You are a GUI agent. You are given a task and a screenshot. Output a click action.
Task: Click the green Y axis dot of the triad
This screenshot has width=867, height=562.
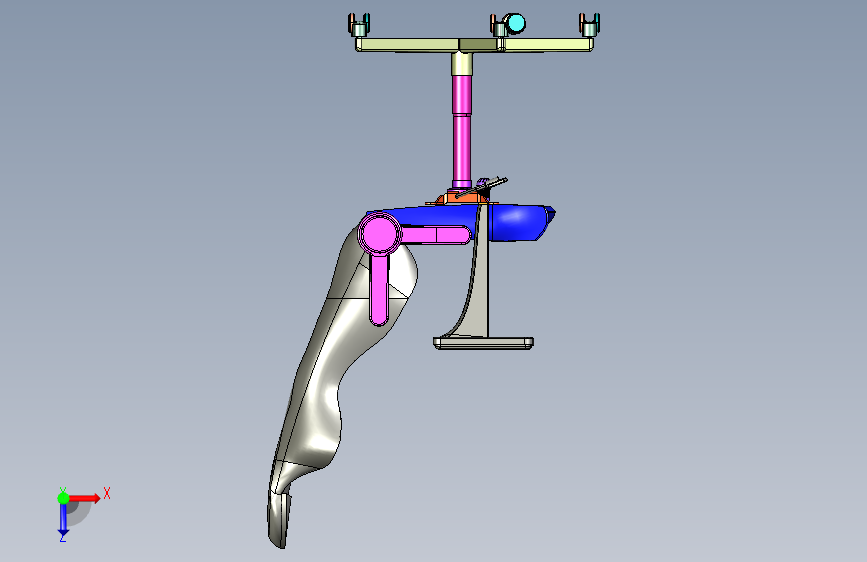click(63, 498)
